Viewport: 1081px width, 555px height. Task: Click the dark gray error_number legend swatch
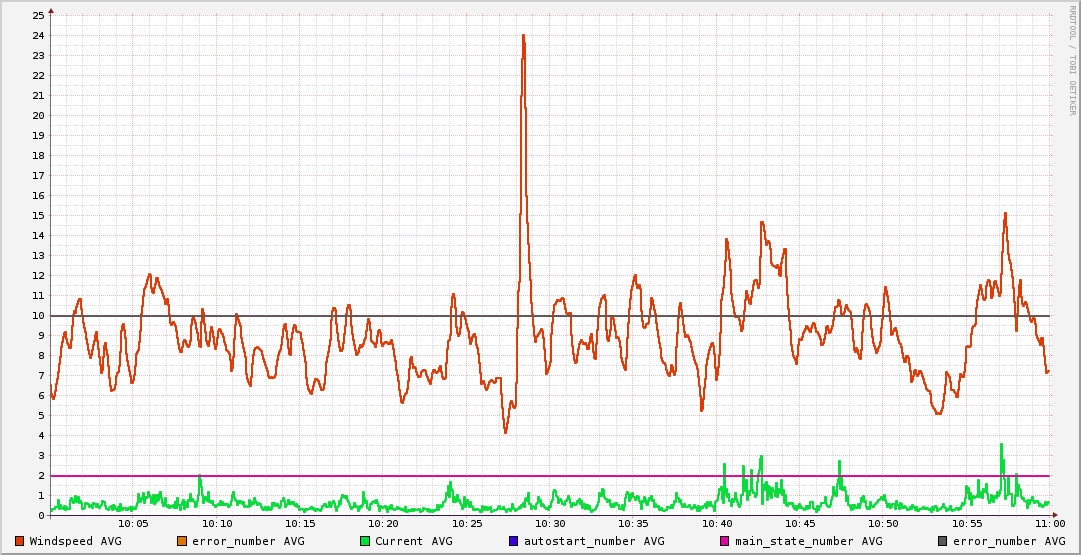943,541
